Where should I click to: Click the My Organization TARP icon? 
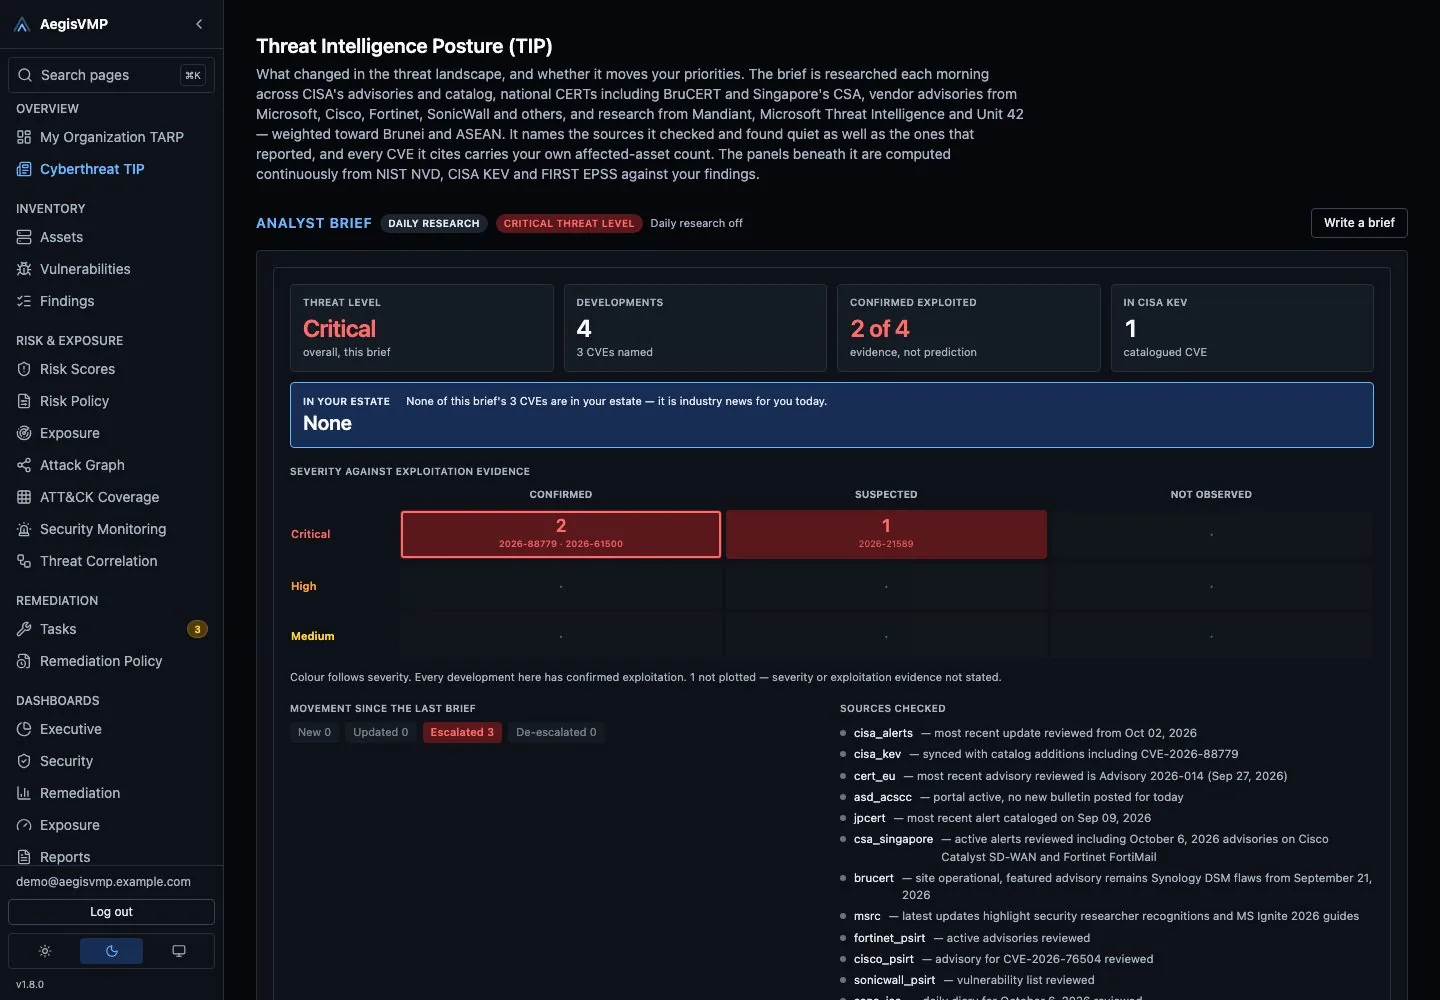coord(24,137)
